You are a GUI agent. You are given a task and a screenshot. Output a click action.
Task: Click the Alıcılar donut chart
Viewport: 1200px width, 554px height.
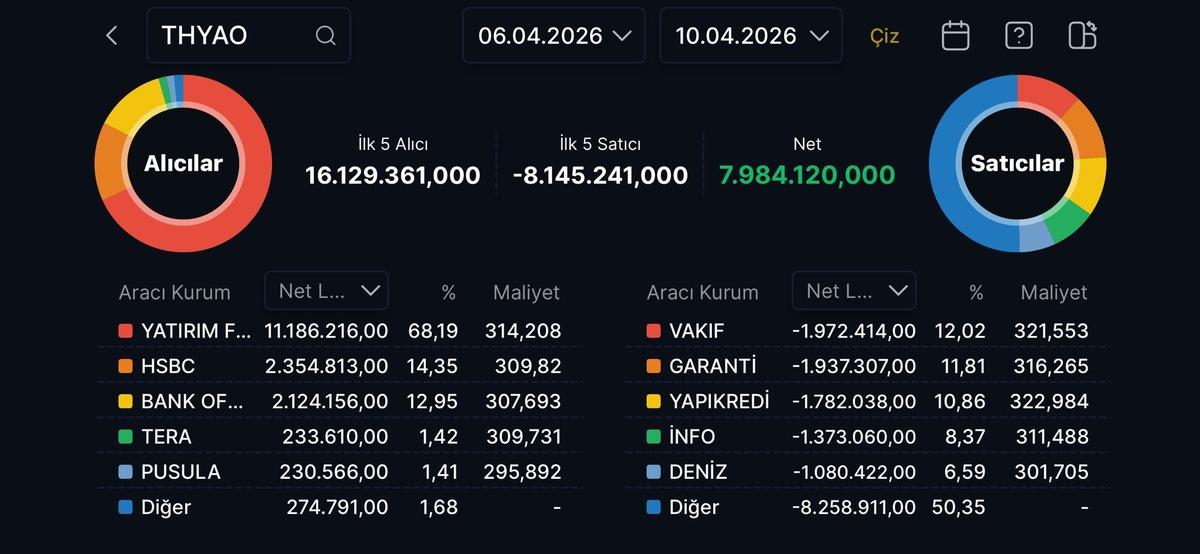click(x=183, y=163)
